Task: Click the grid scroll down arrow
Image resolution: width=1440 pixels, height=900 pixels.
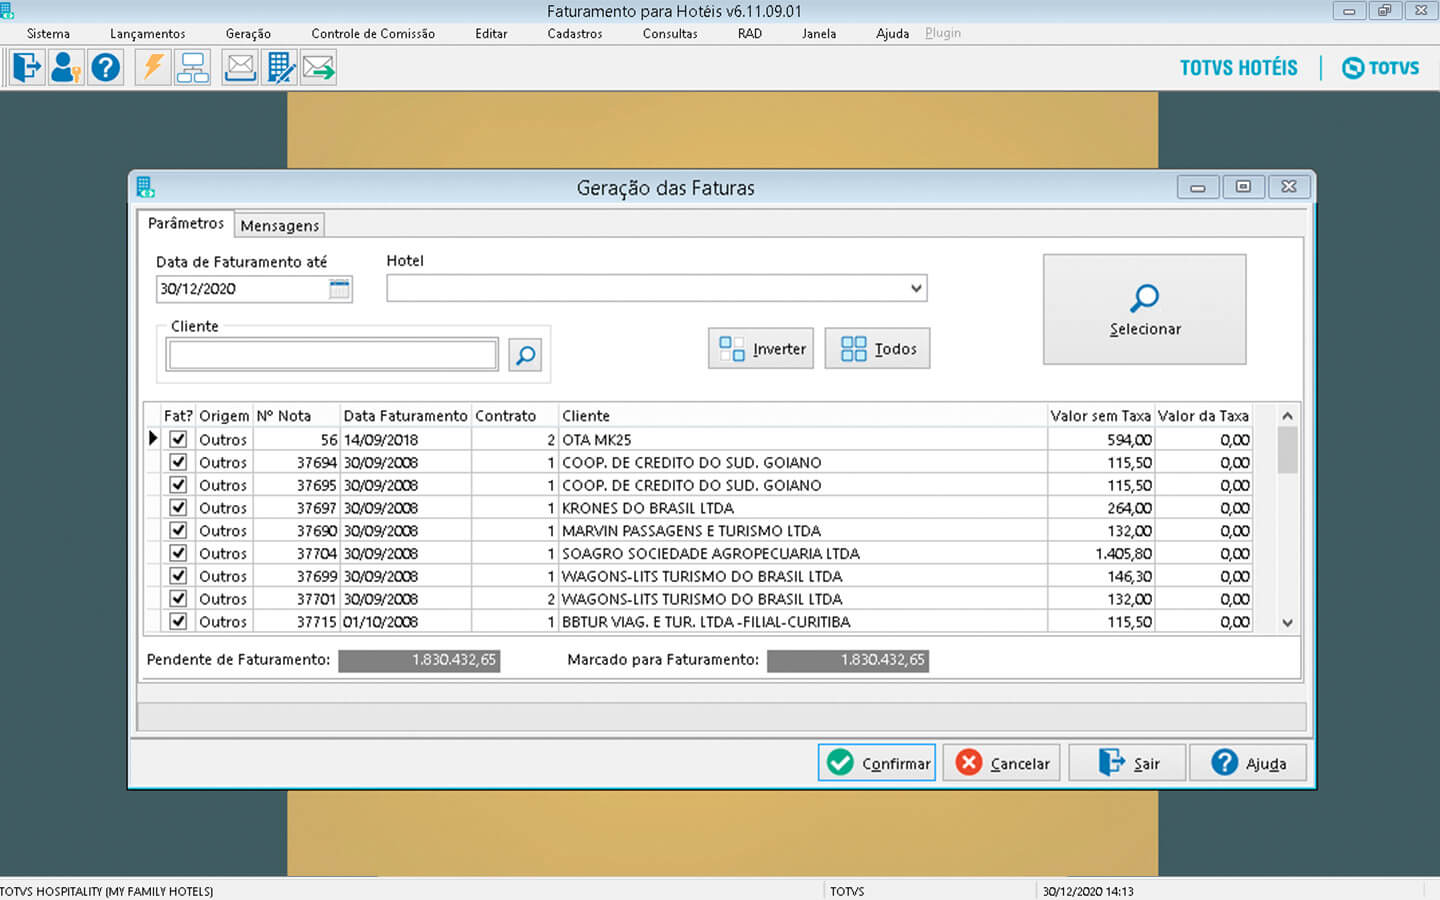Action: click(1287, 622)
